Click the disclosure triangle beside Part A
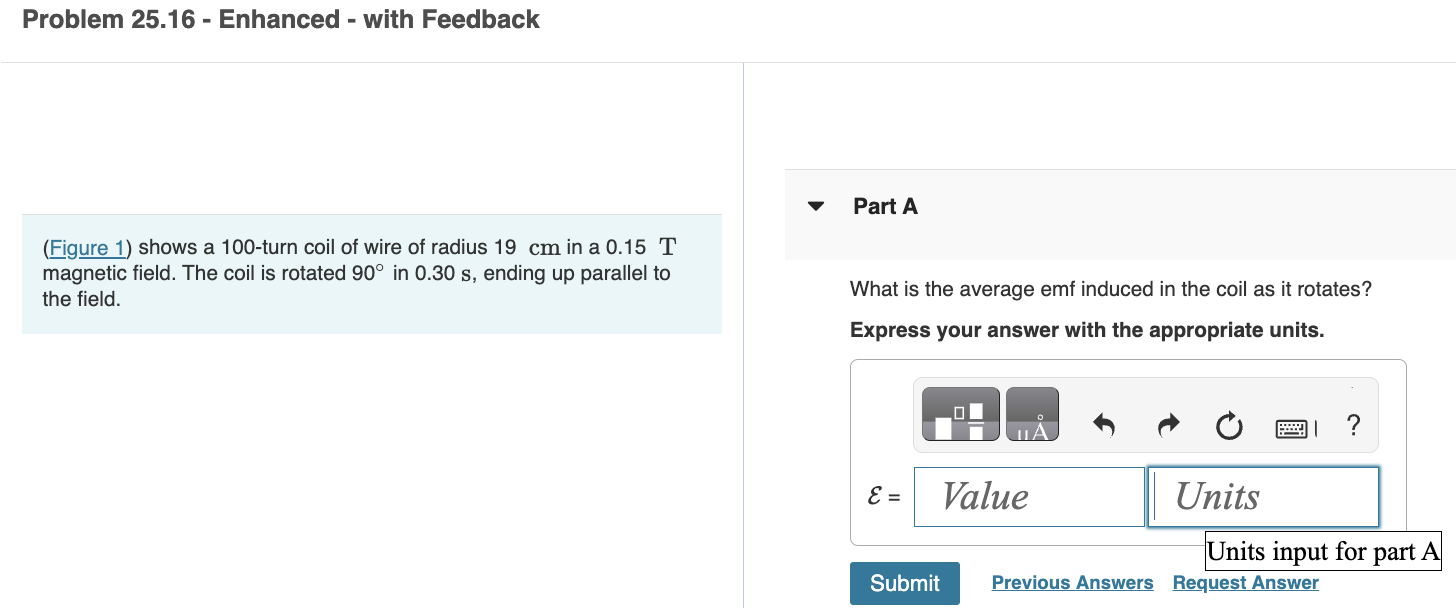The height and width of the screenshot is (608, 1456). coord(816,205)
